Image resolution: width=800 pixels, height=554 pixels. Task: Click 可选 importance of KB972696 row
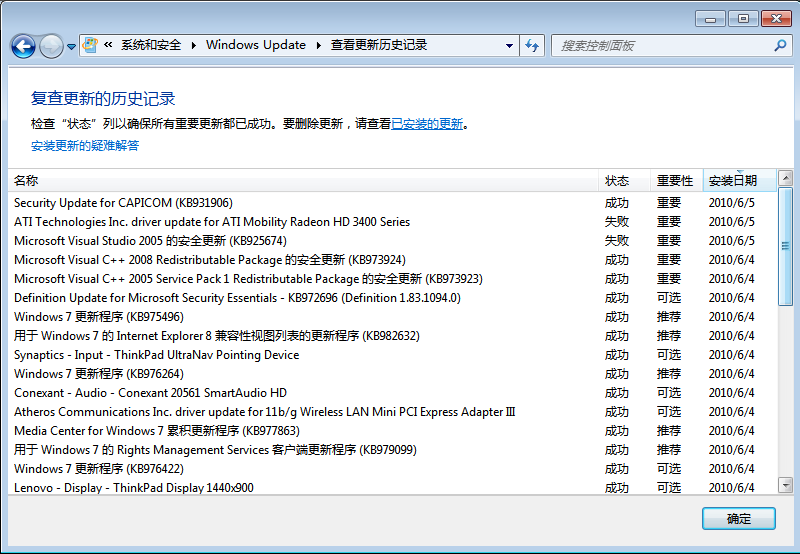pos(669,298)
